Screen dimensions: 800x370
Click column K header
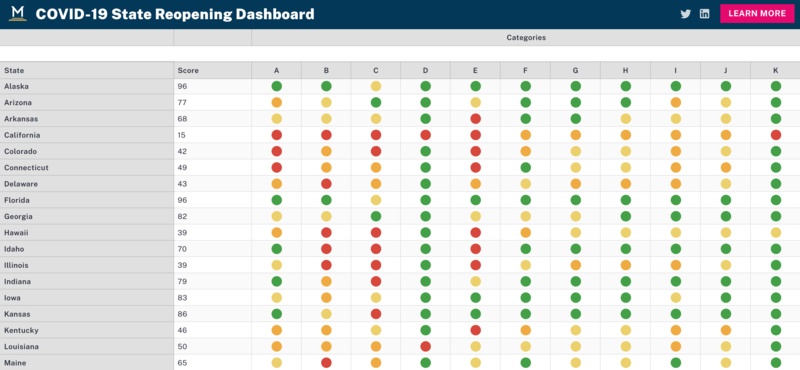[776, 70]
